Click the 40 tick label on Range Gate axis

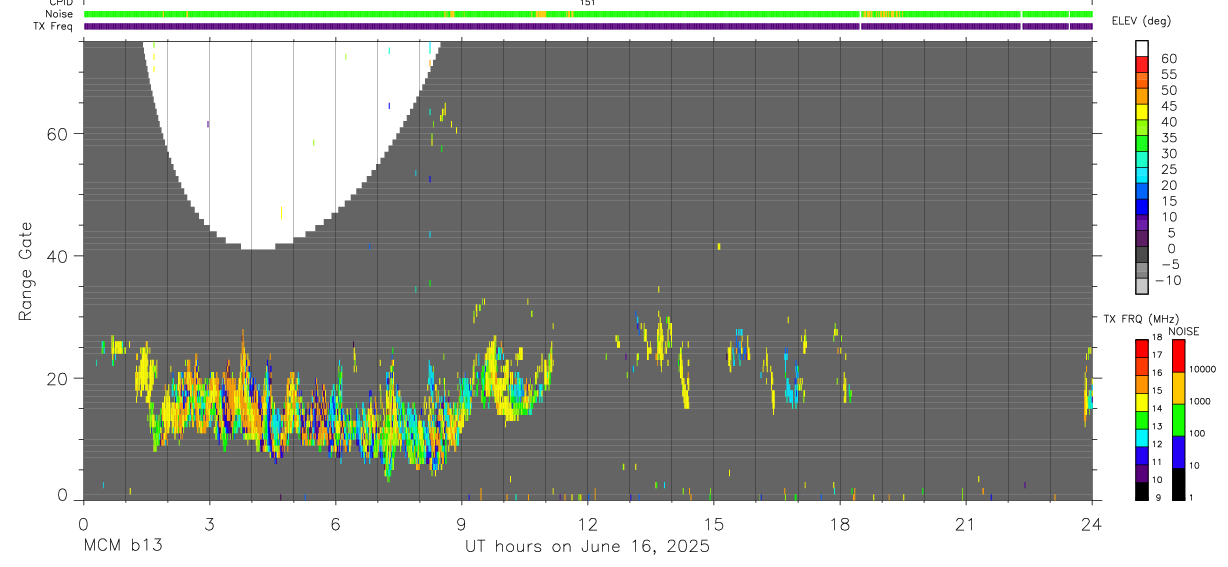61,256
